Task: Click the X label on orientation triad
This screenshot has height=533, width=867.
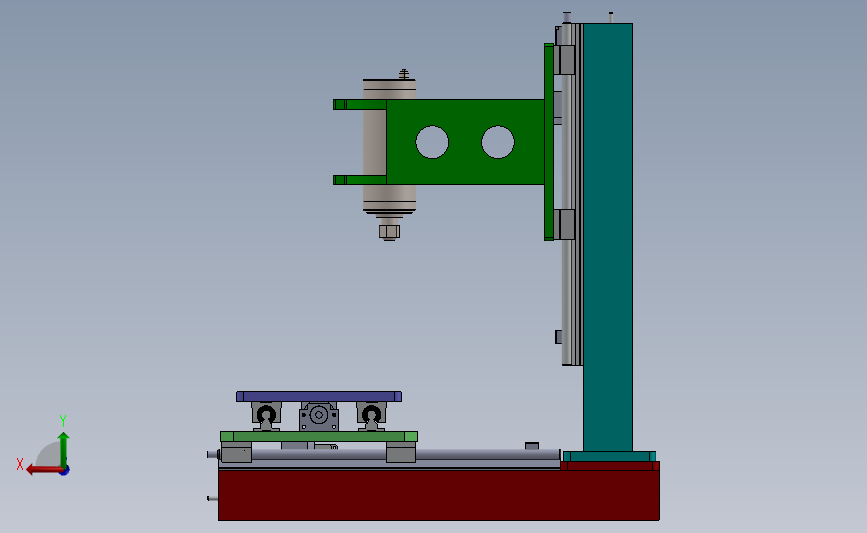Action: [20, 464]
